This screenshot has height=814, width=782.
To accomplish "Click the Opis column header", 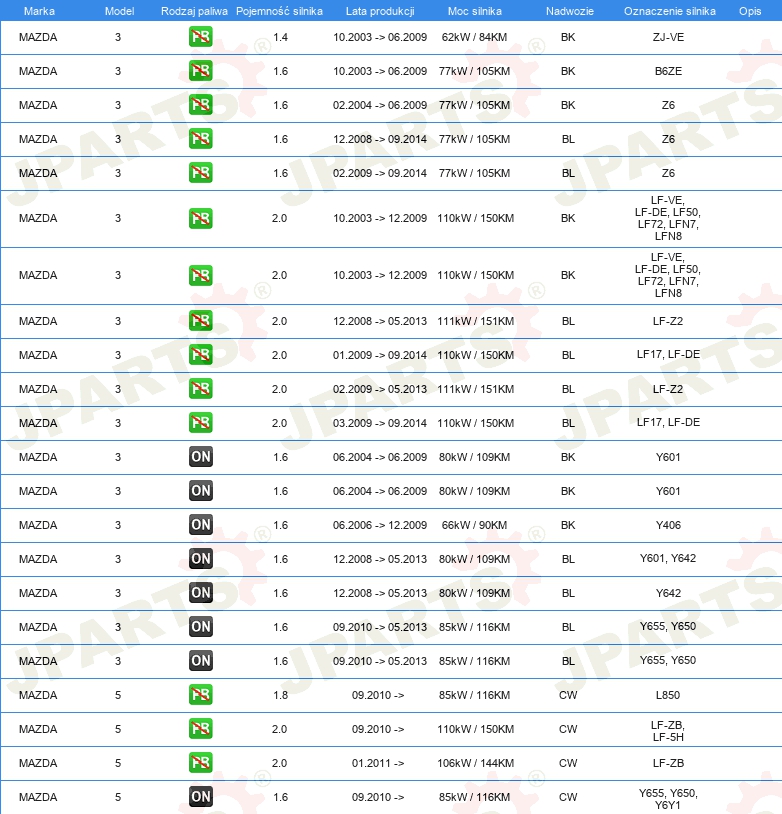I will [x=750, y=11].
